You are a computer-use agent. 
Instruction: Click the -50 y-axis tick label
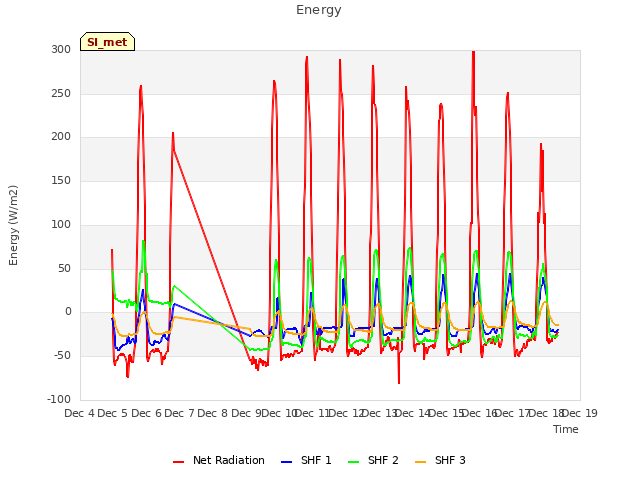(62, 356)
